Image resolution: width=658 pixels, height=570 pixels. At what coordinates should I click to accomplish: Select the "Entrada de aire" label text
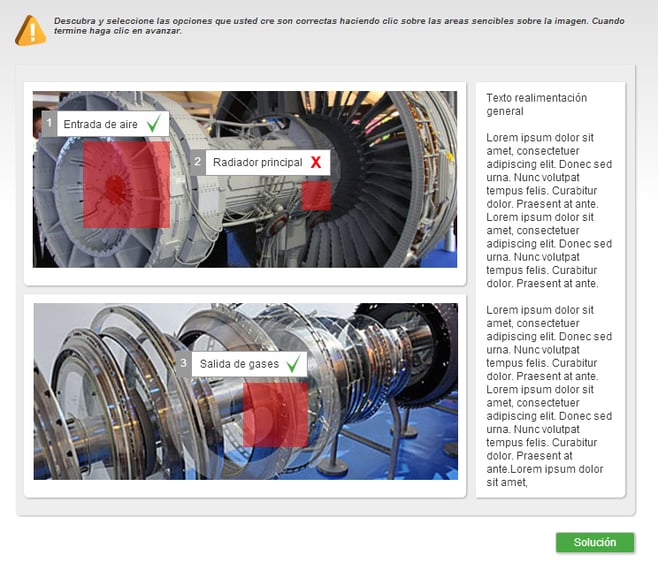[x=100, y=124]
